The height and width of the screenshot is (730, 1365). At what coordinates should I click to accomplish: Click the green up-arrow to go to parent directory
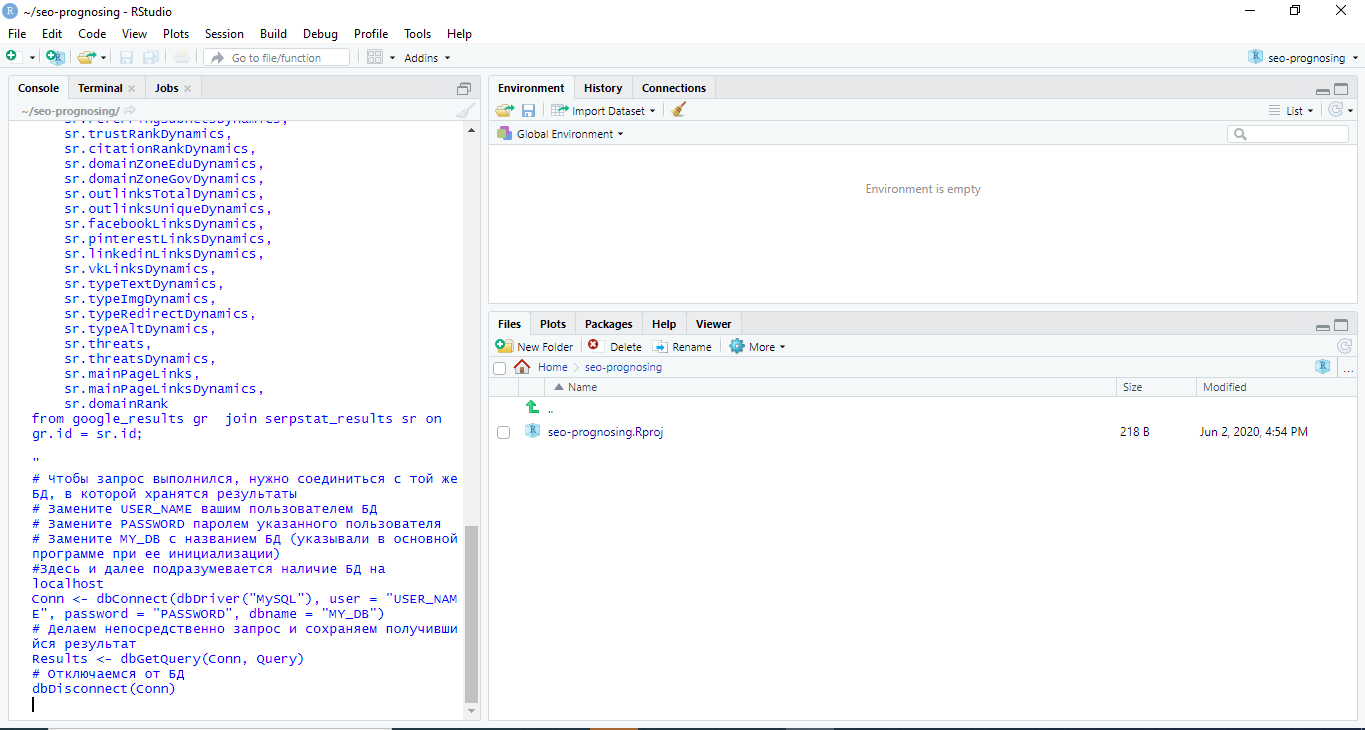(531, 405)
